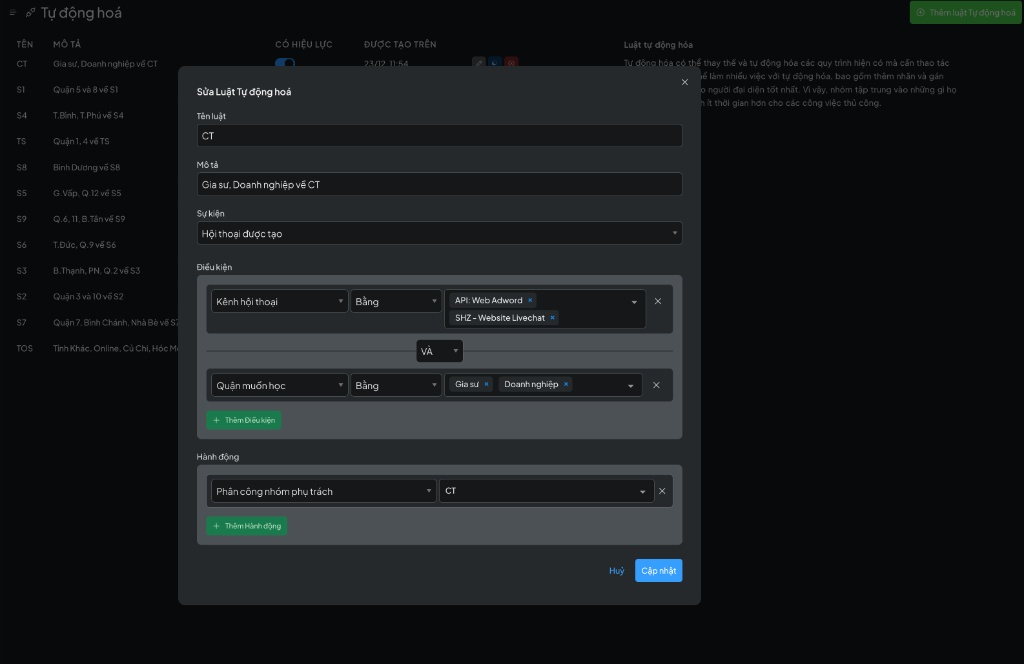
Task: Click the edit pencil icon for CT rule
Action: (479, 63)
